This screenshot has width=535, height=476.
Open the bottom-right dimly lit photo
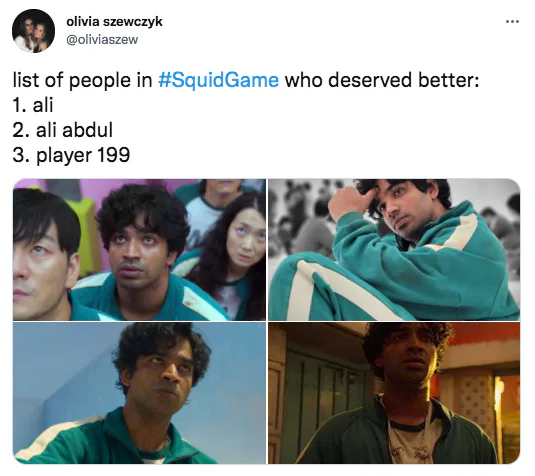click(394, 393)
